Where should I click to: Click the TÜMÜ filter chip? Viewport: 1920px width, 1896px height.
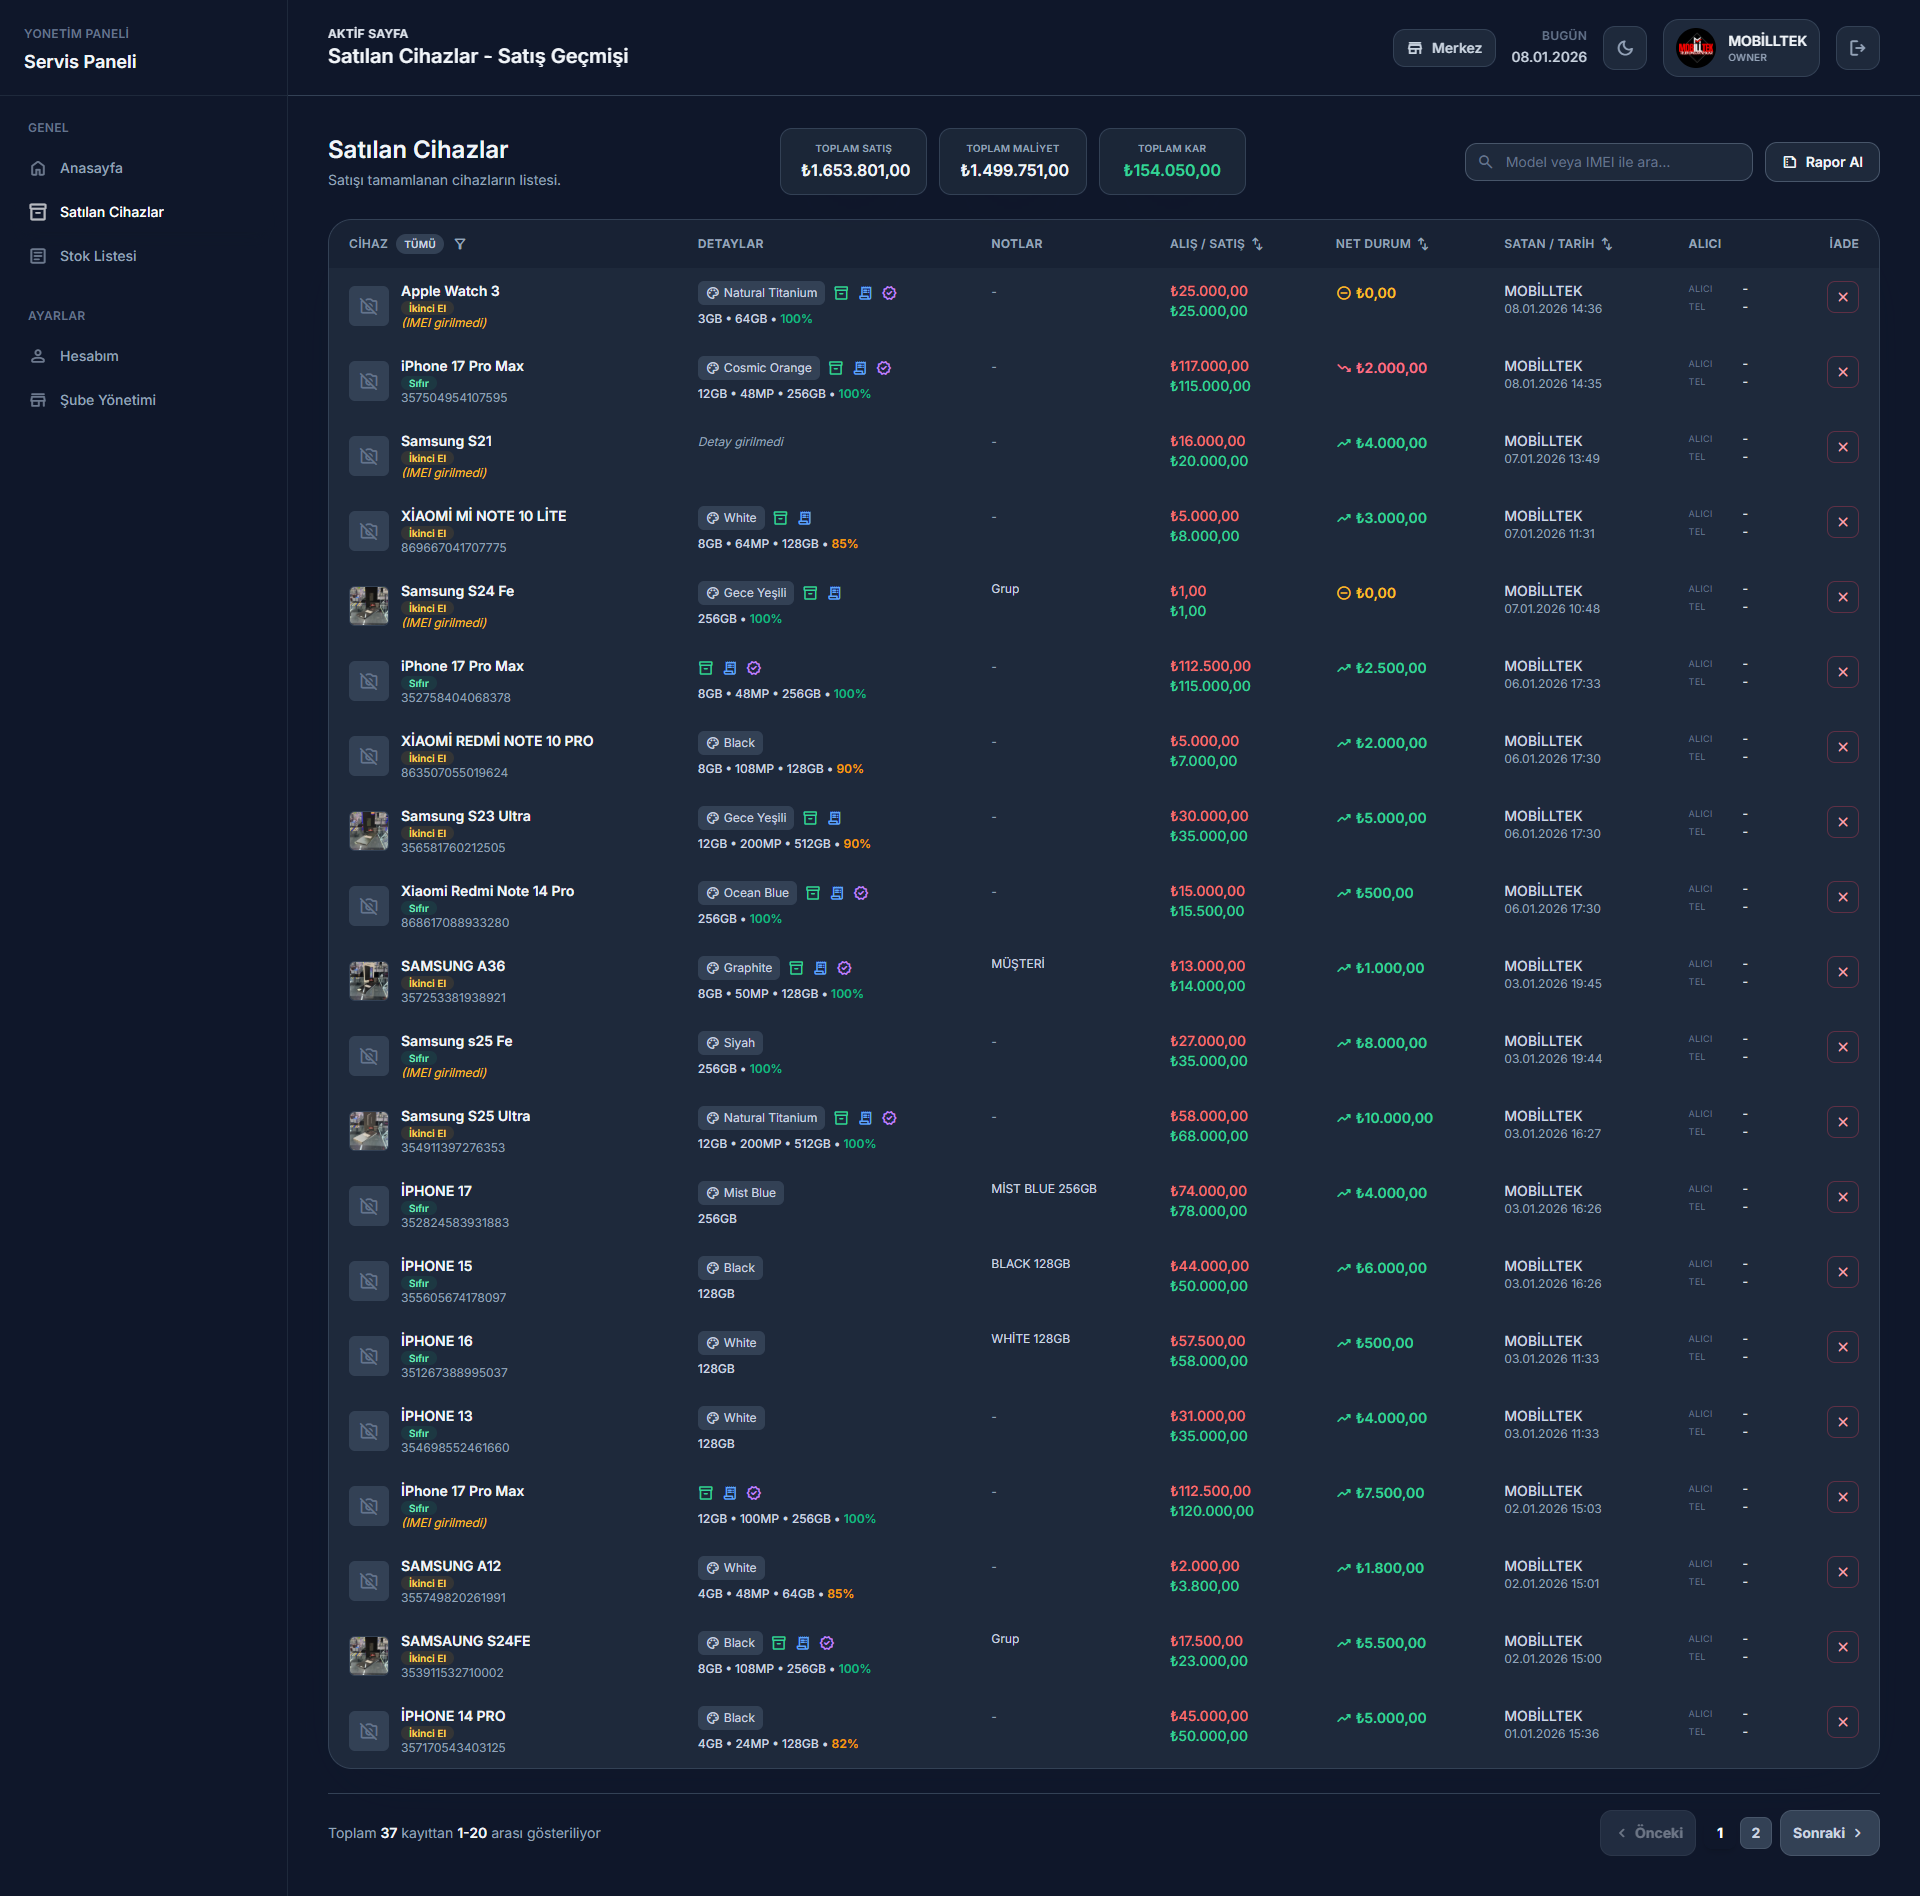coord(420,244)
